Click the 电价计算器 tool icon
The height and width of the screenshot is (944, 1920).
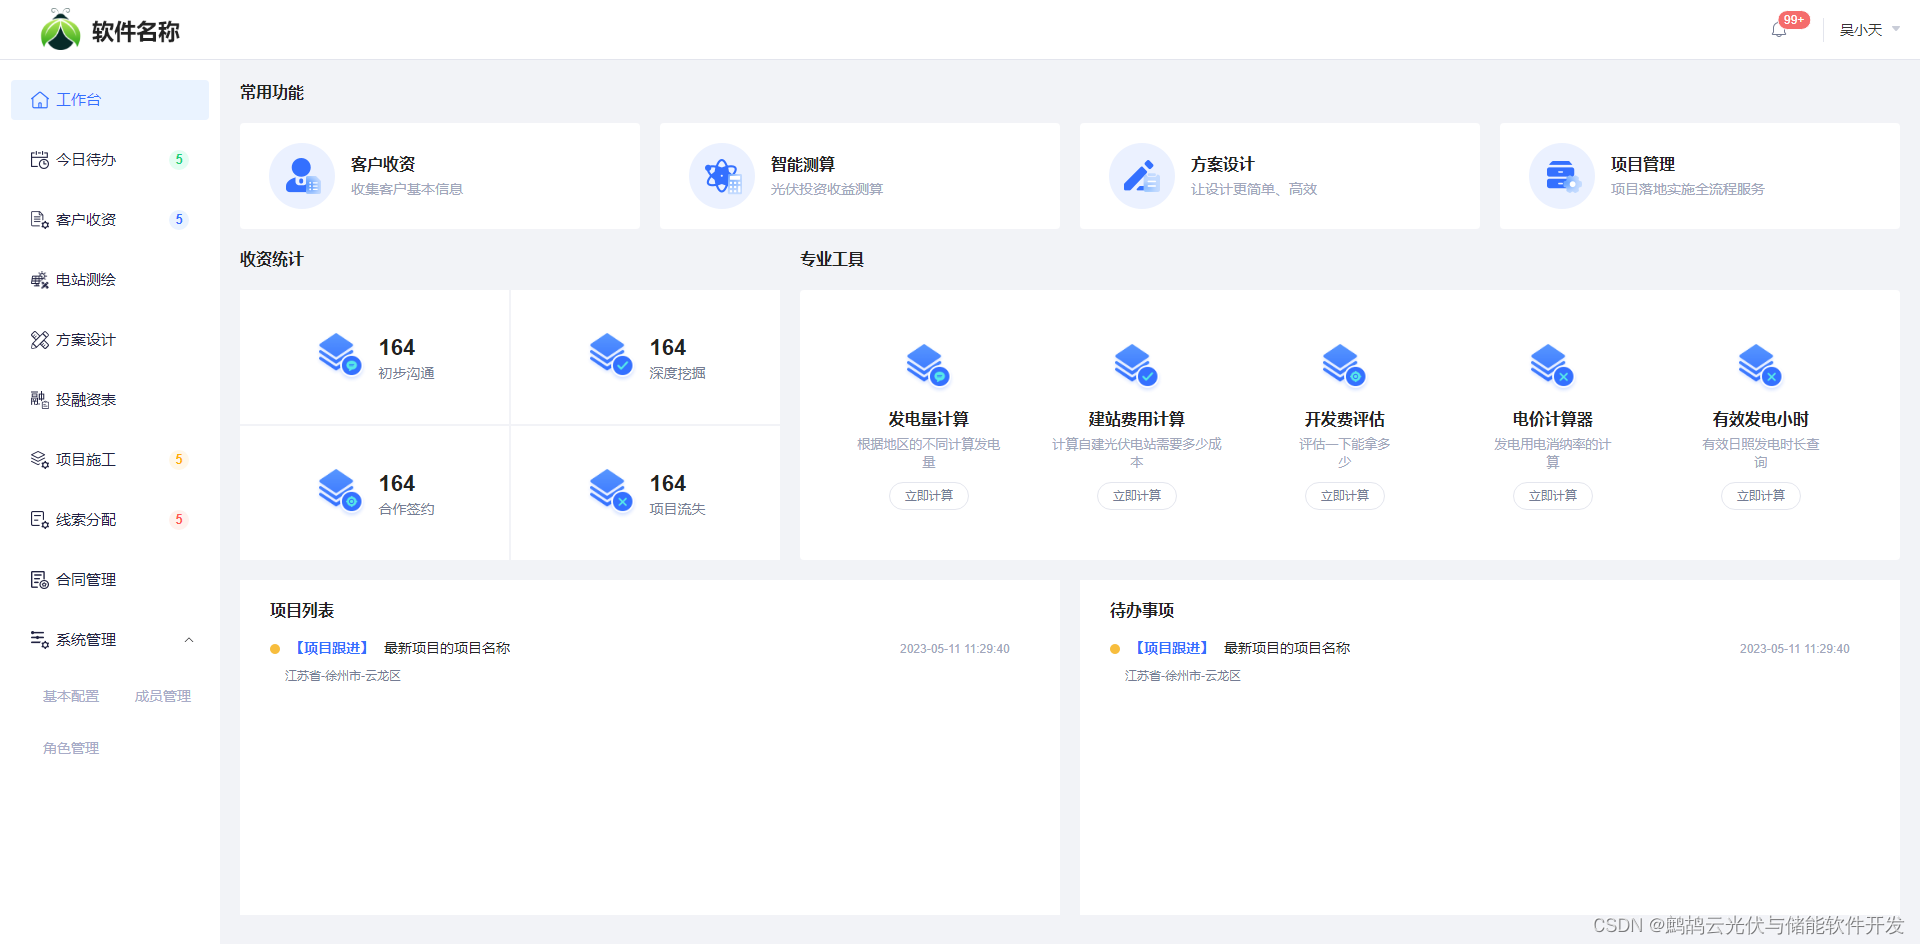coord(1552,365)
